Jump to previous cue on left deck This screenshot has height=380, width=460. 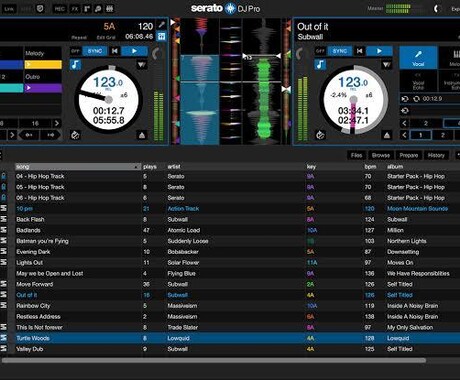(115, 51)
